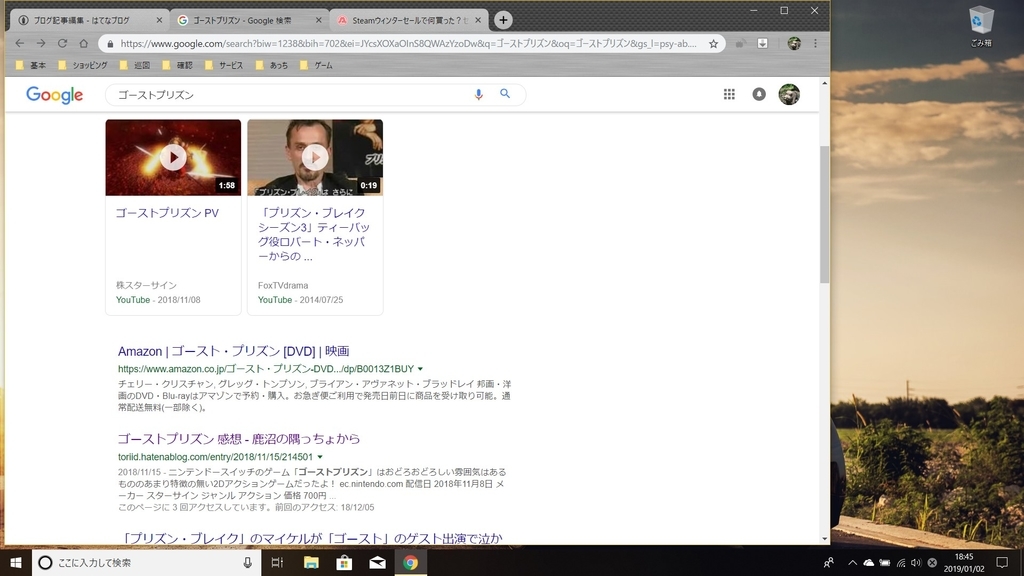
Task: Go back in Chrome history
Action: click(x=20, y=43)
